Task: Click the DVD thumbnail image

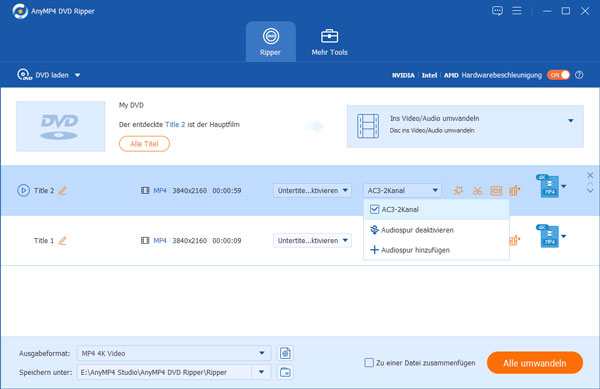Action: point(60,126)
